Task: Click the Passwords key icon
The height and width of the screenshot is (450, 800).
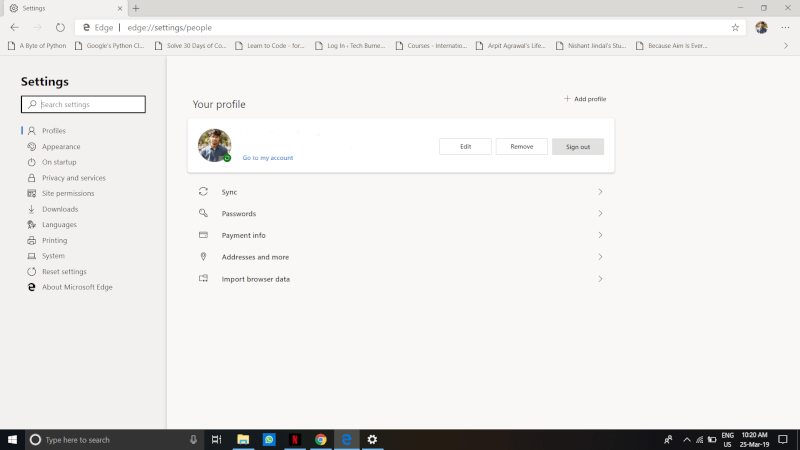Action: tap(203, 213)
